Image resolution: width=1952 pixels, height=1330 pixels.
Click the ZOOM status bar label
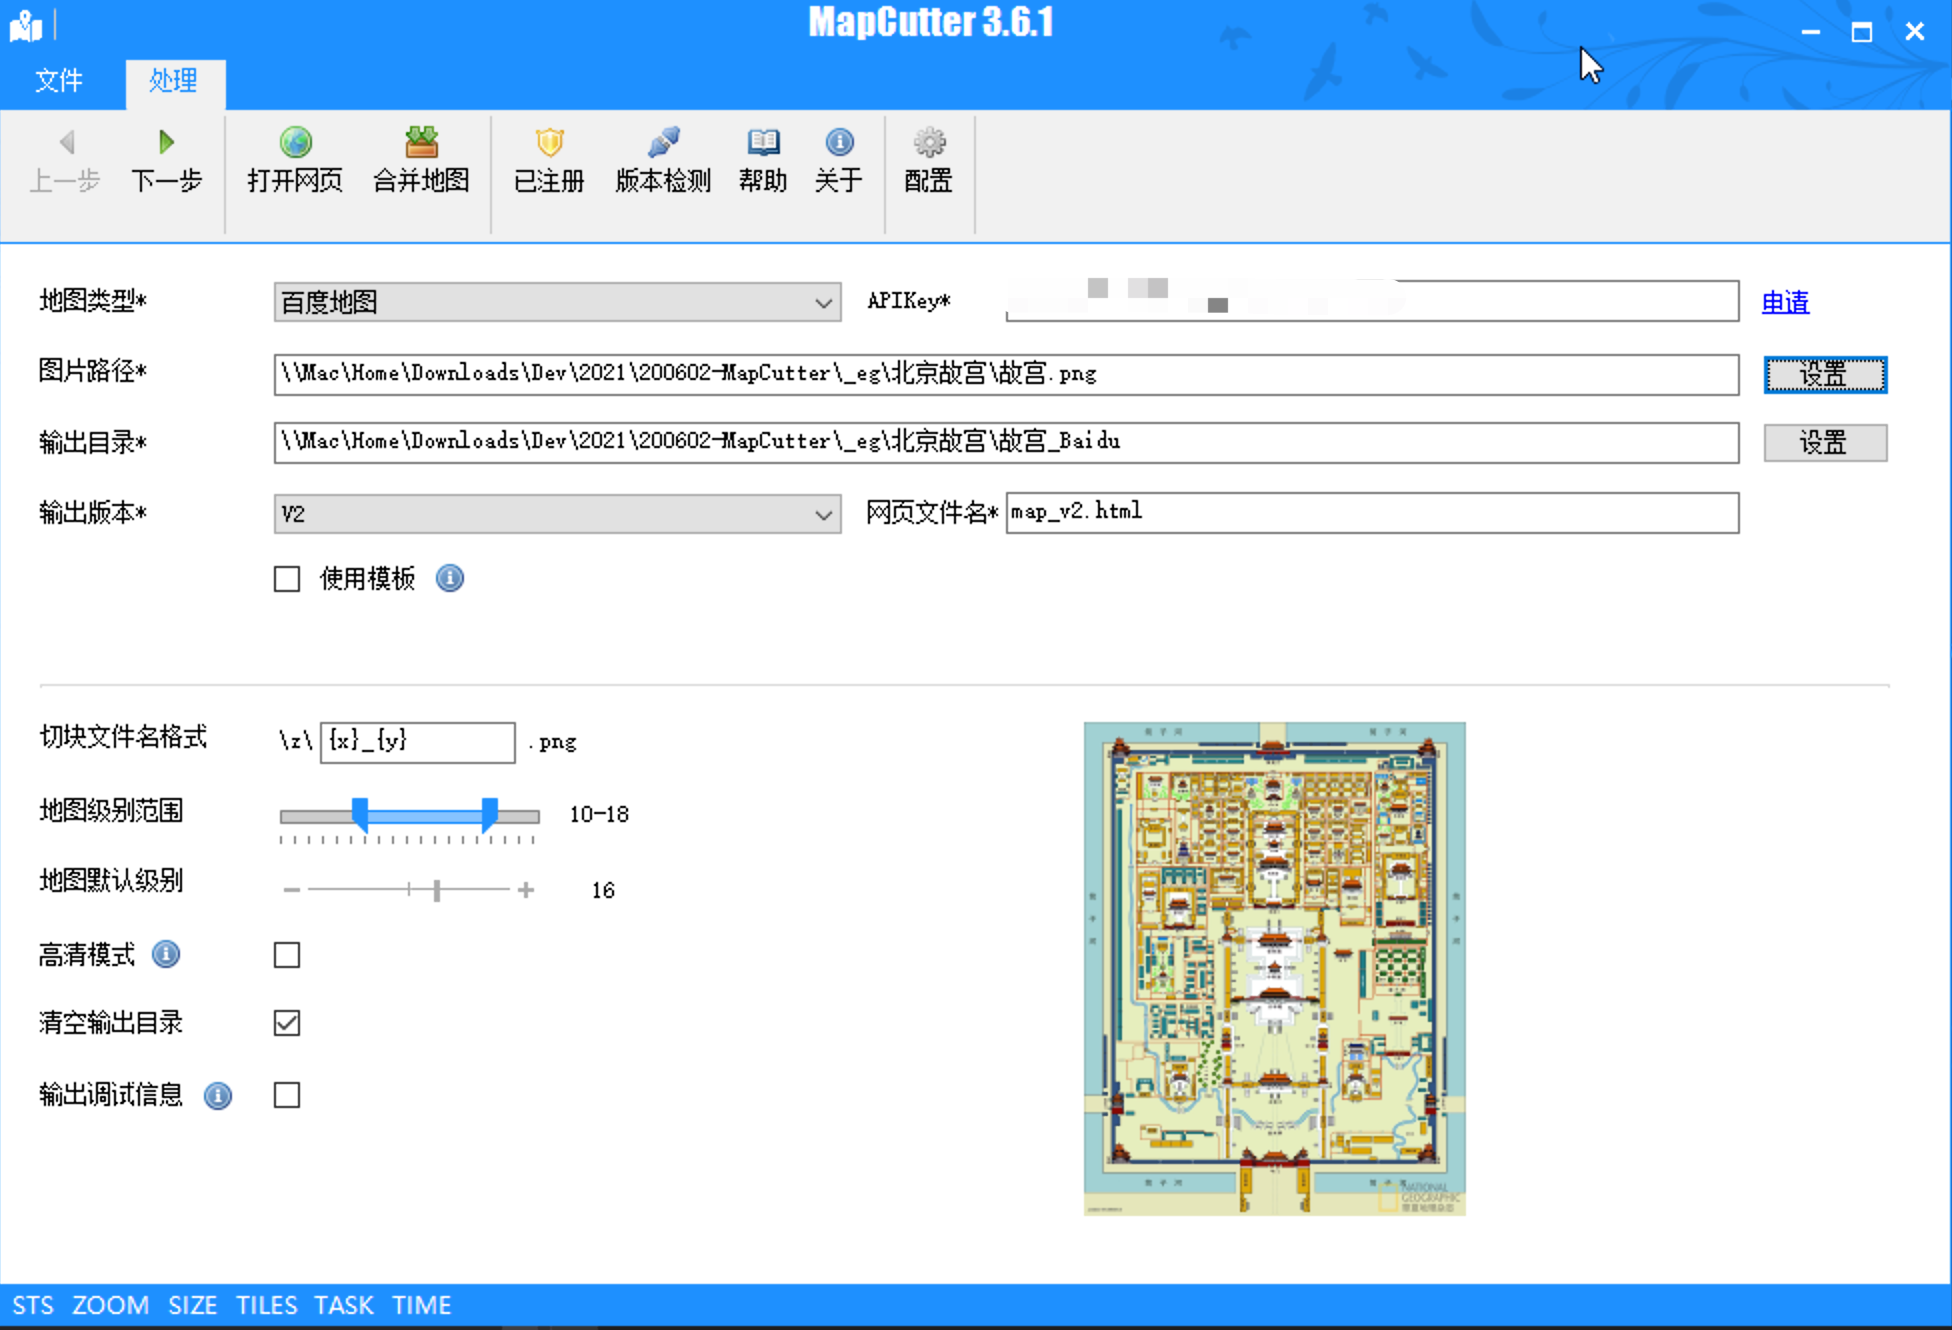110,1305
